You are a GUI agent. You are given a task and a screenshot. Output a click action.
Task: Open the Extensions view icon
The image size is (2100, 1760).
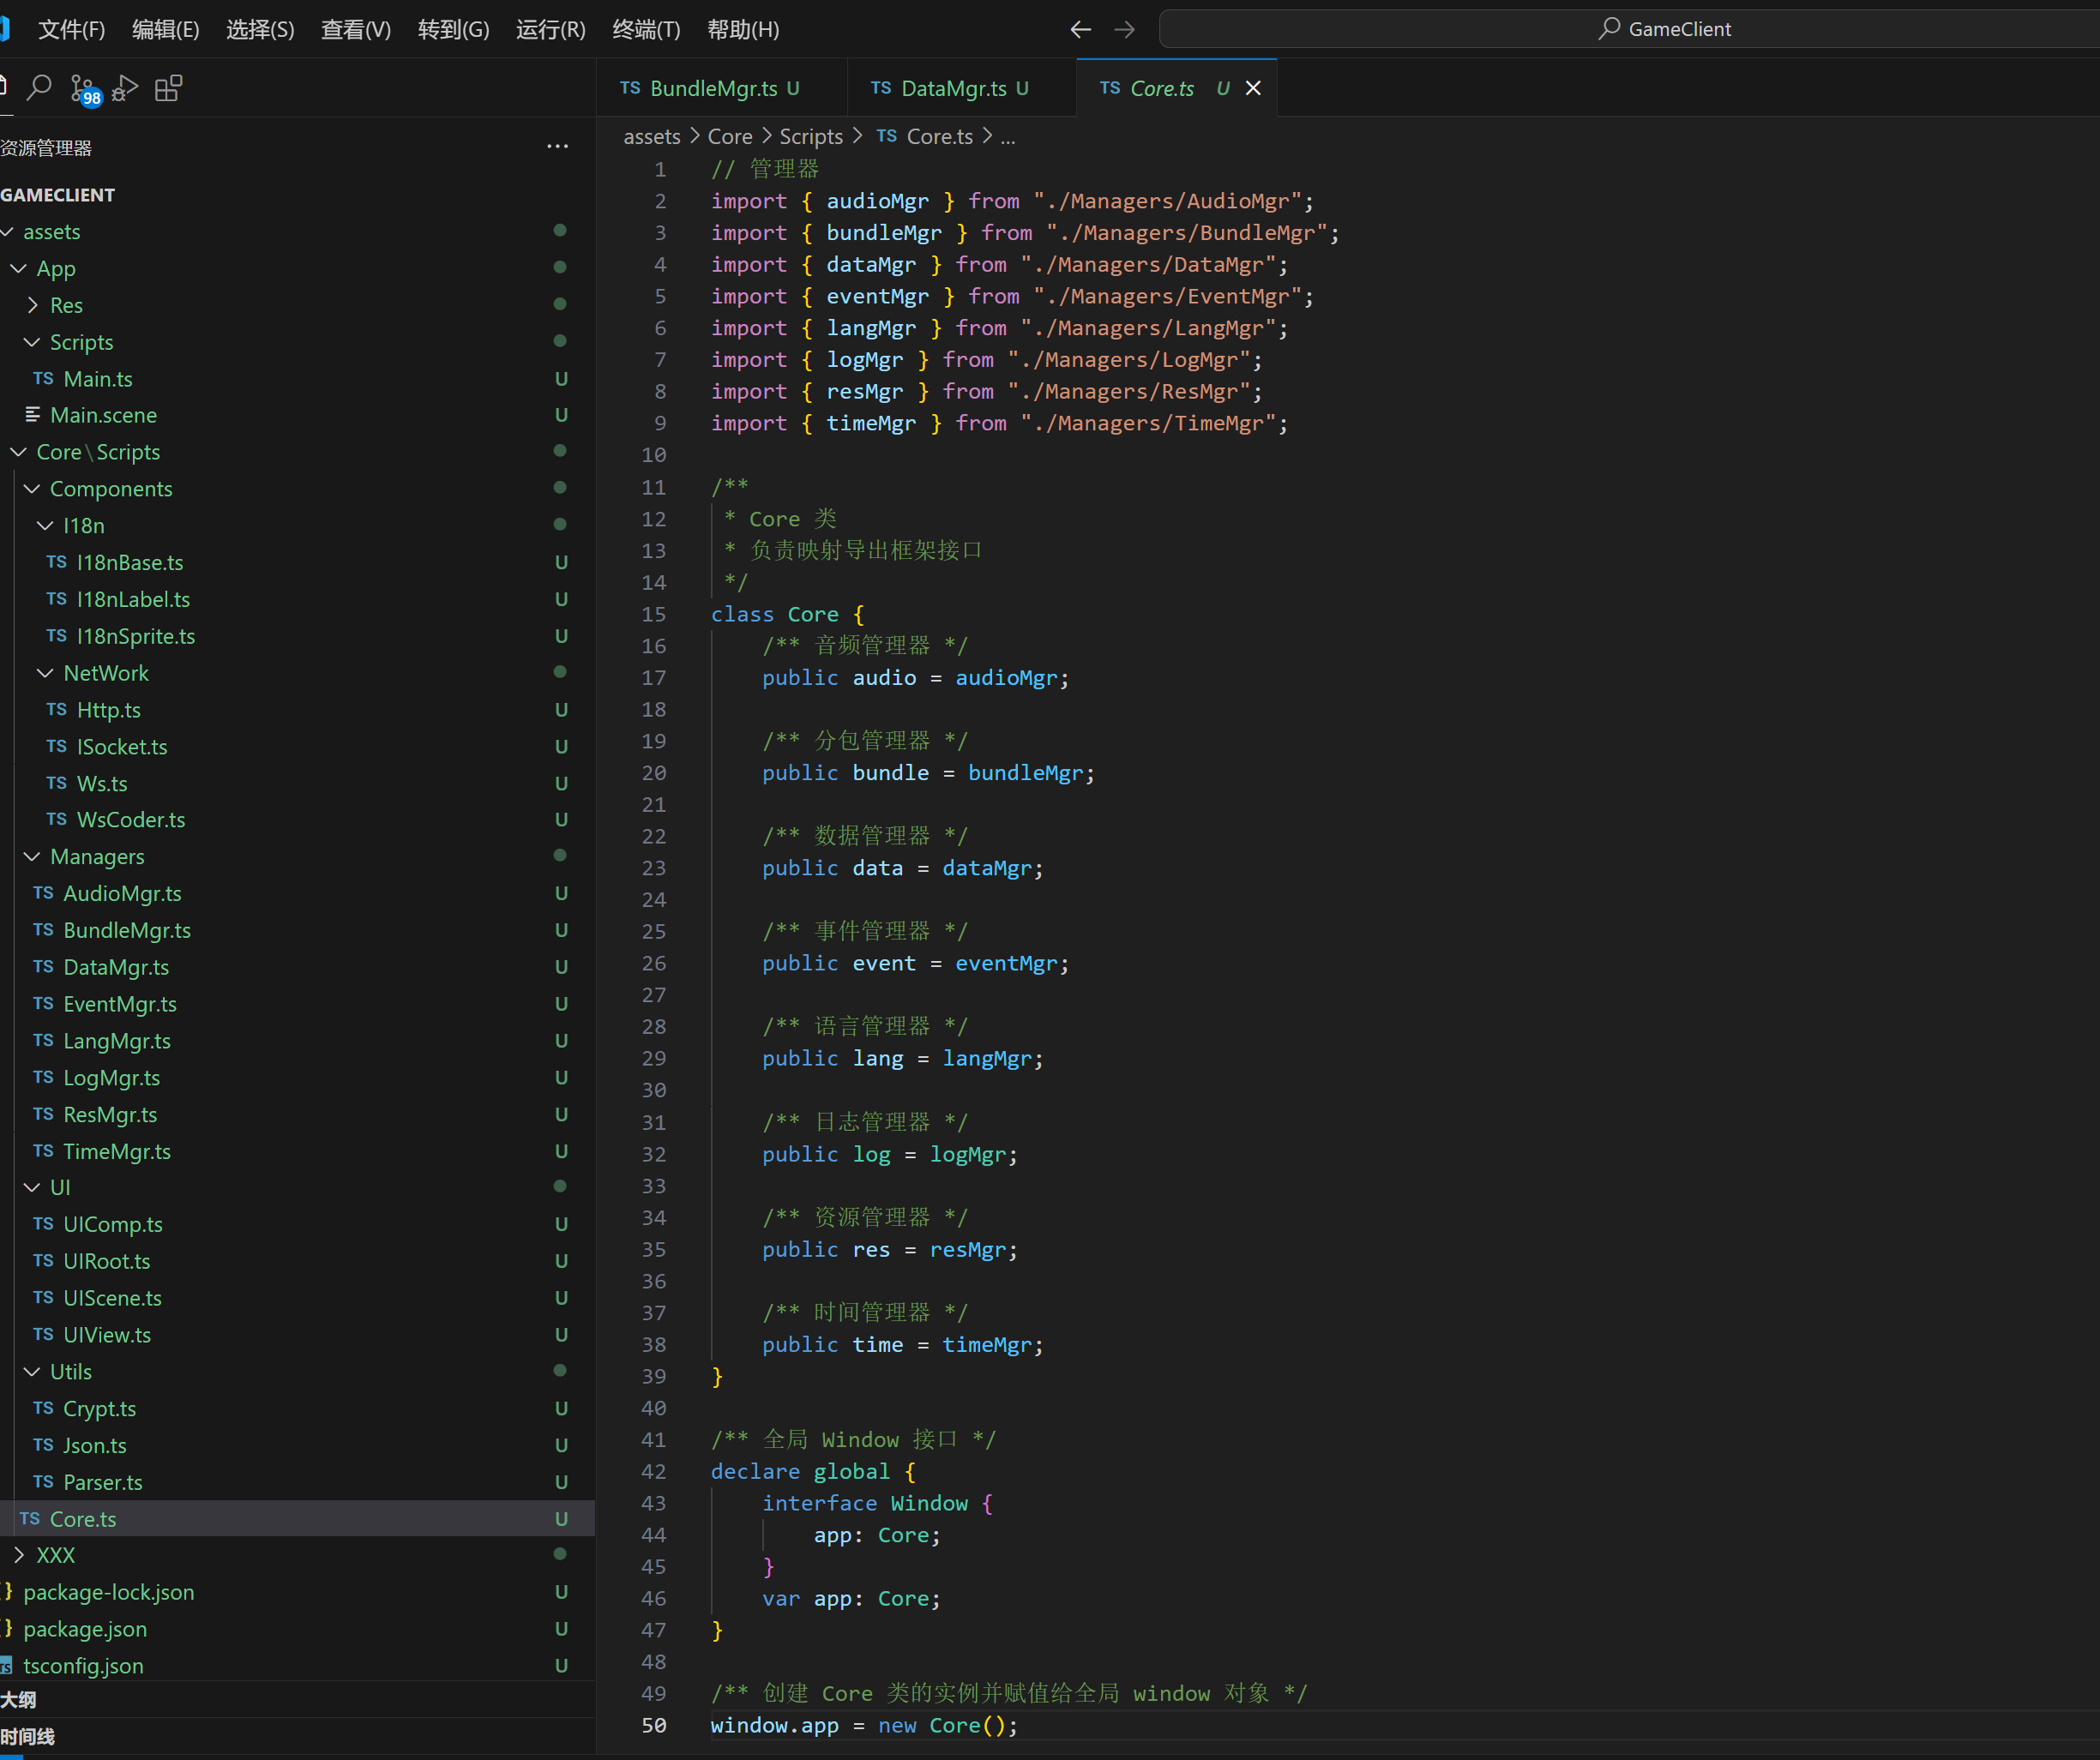click(168, 88)
